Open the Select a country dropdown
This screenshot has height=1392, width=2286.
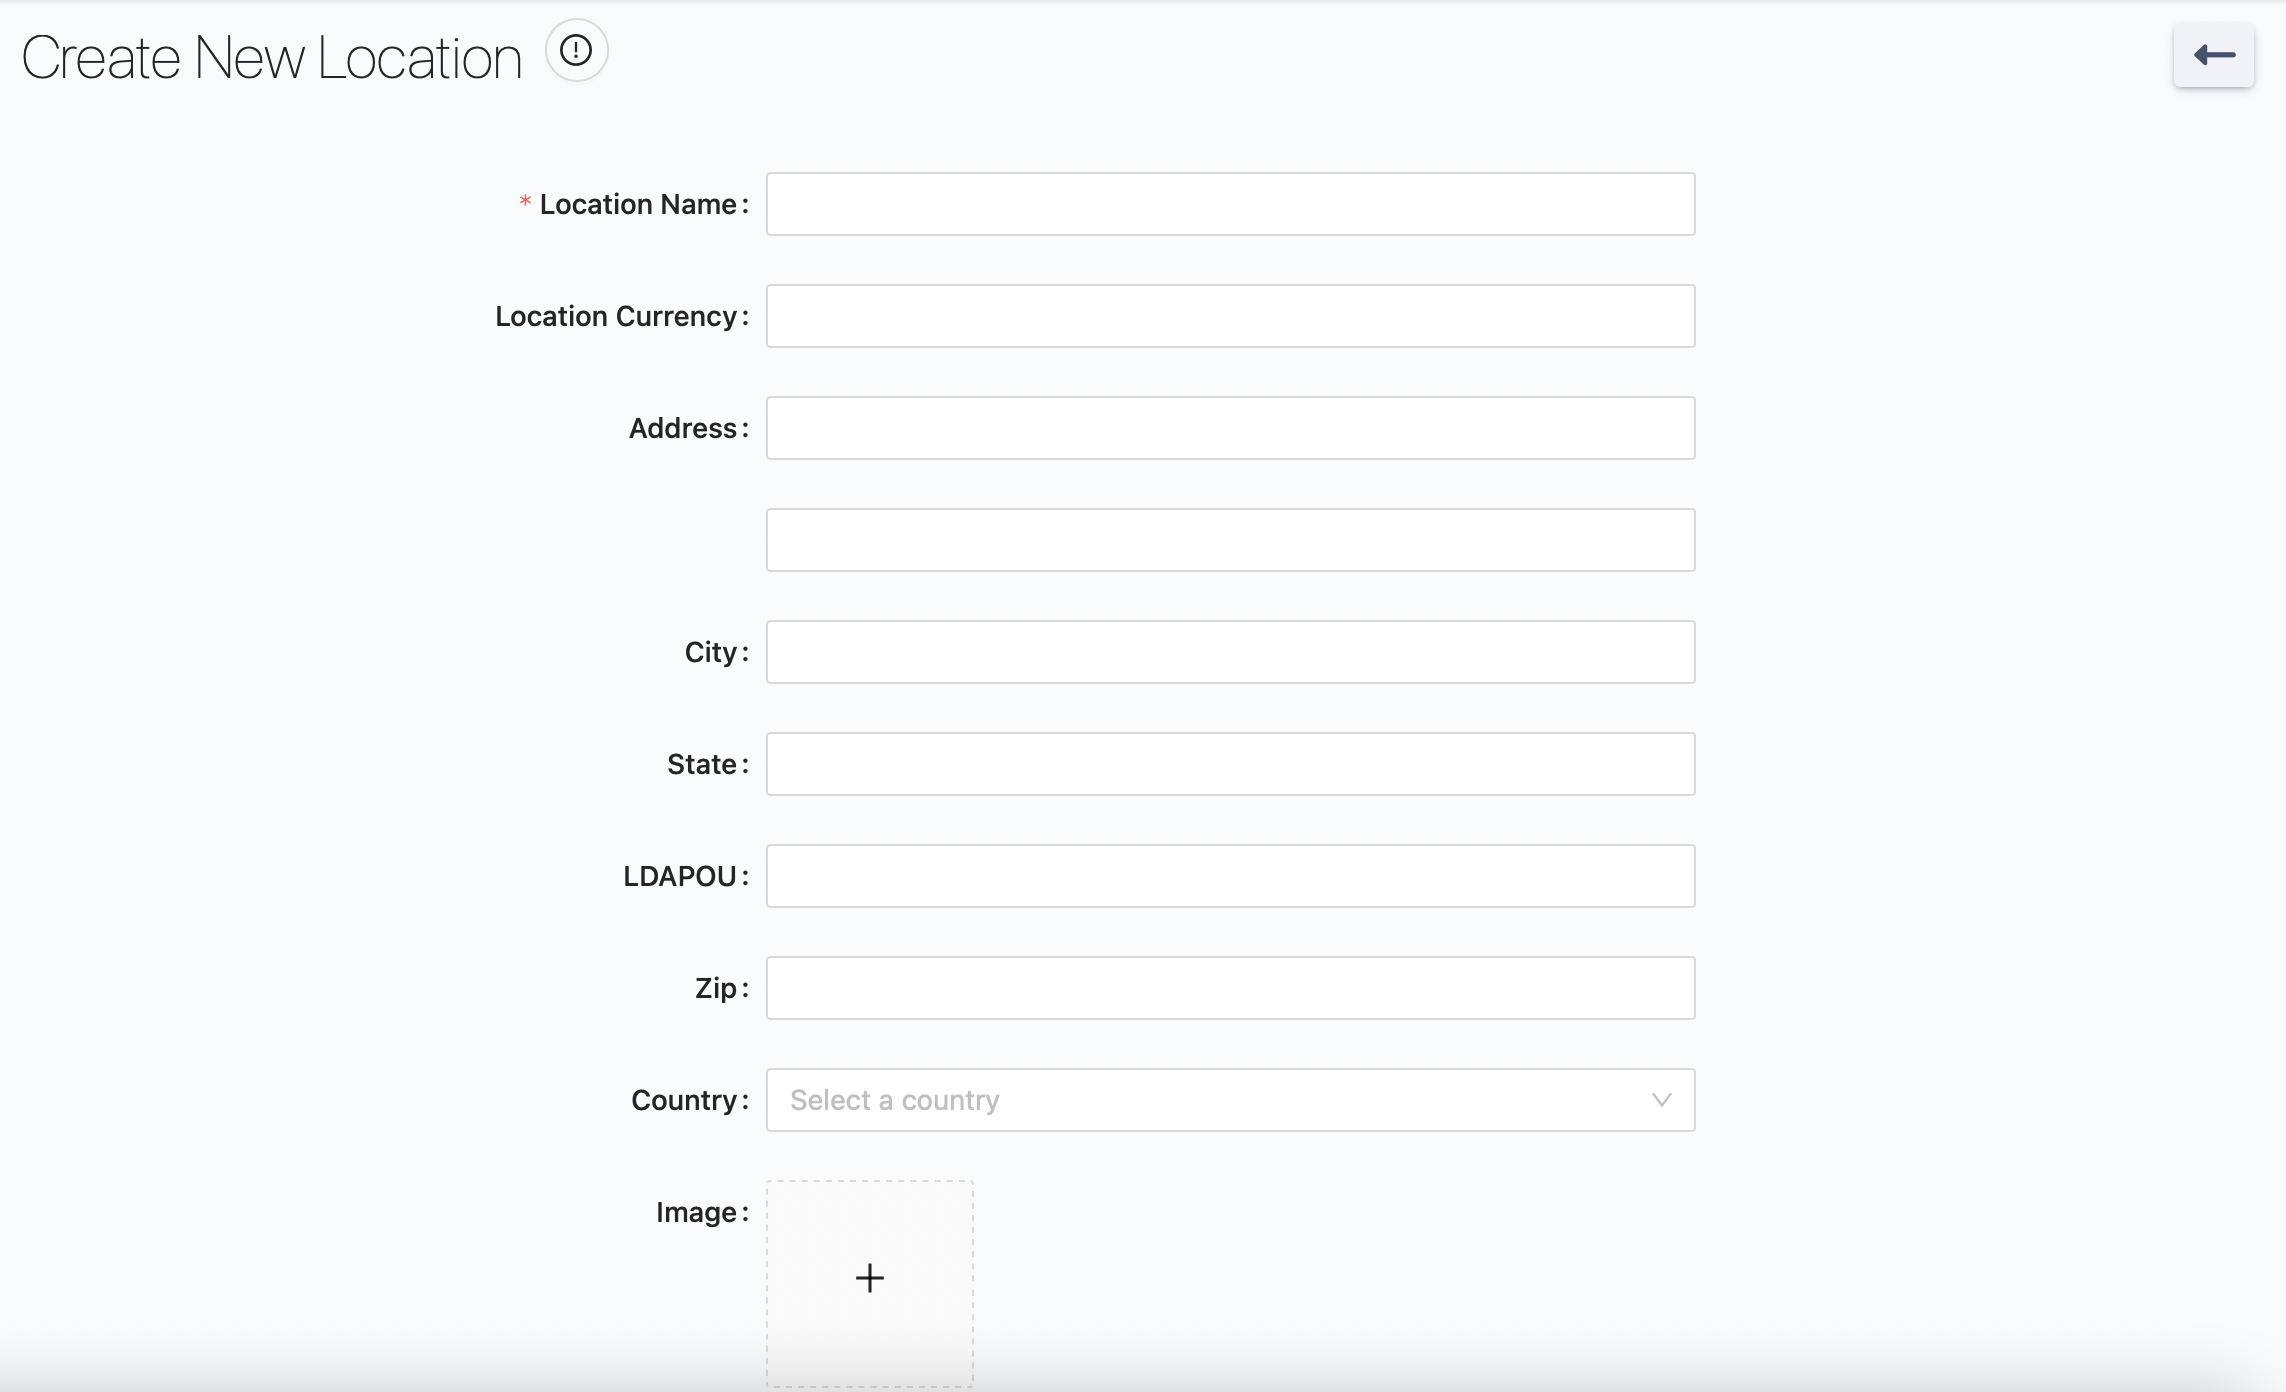coord(1200,1100)
